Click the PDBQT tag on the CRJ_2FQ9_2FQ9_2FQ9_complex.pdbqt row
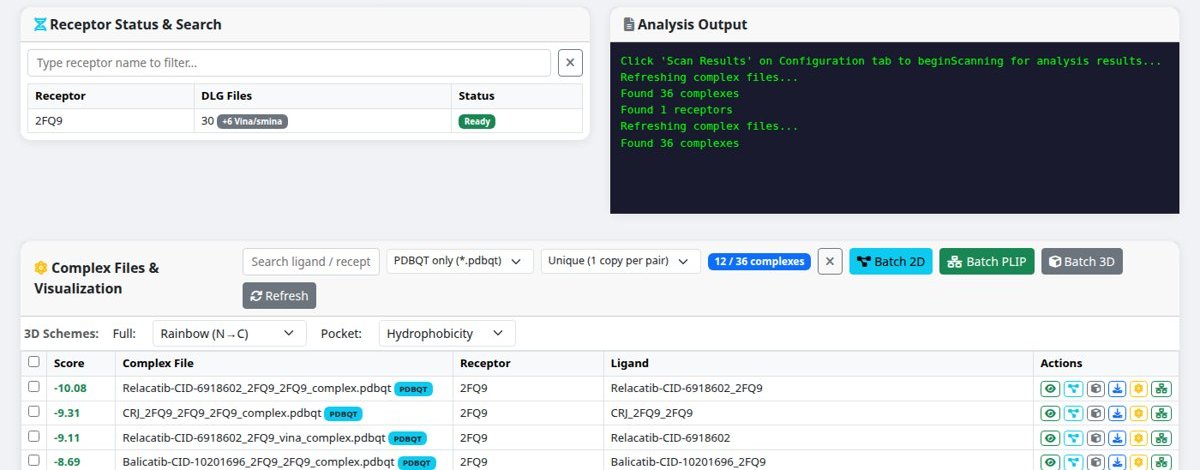This screenshot has height=470, width=1200. (344, 413)
